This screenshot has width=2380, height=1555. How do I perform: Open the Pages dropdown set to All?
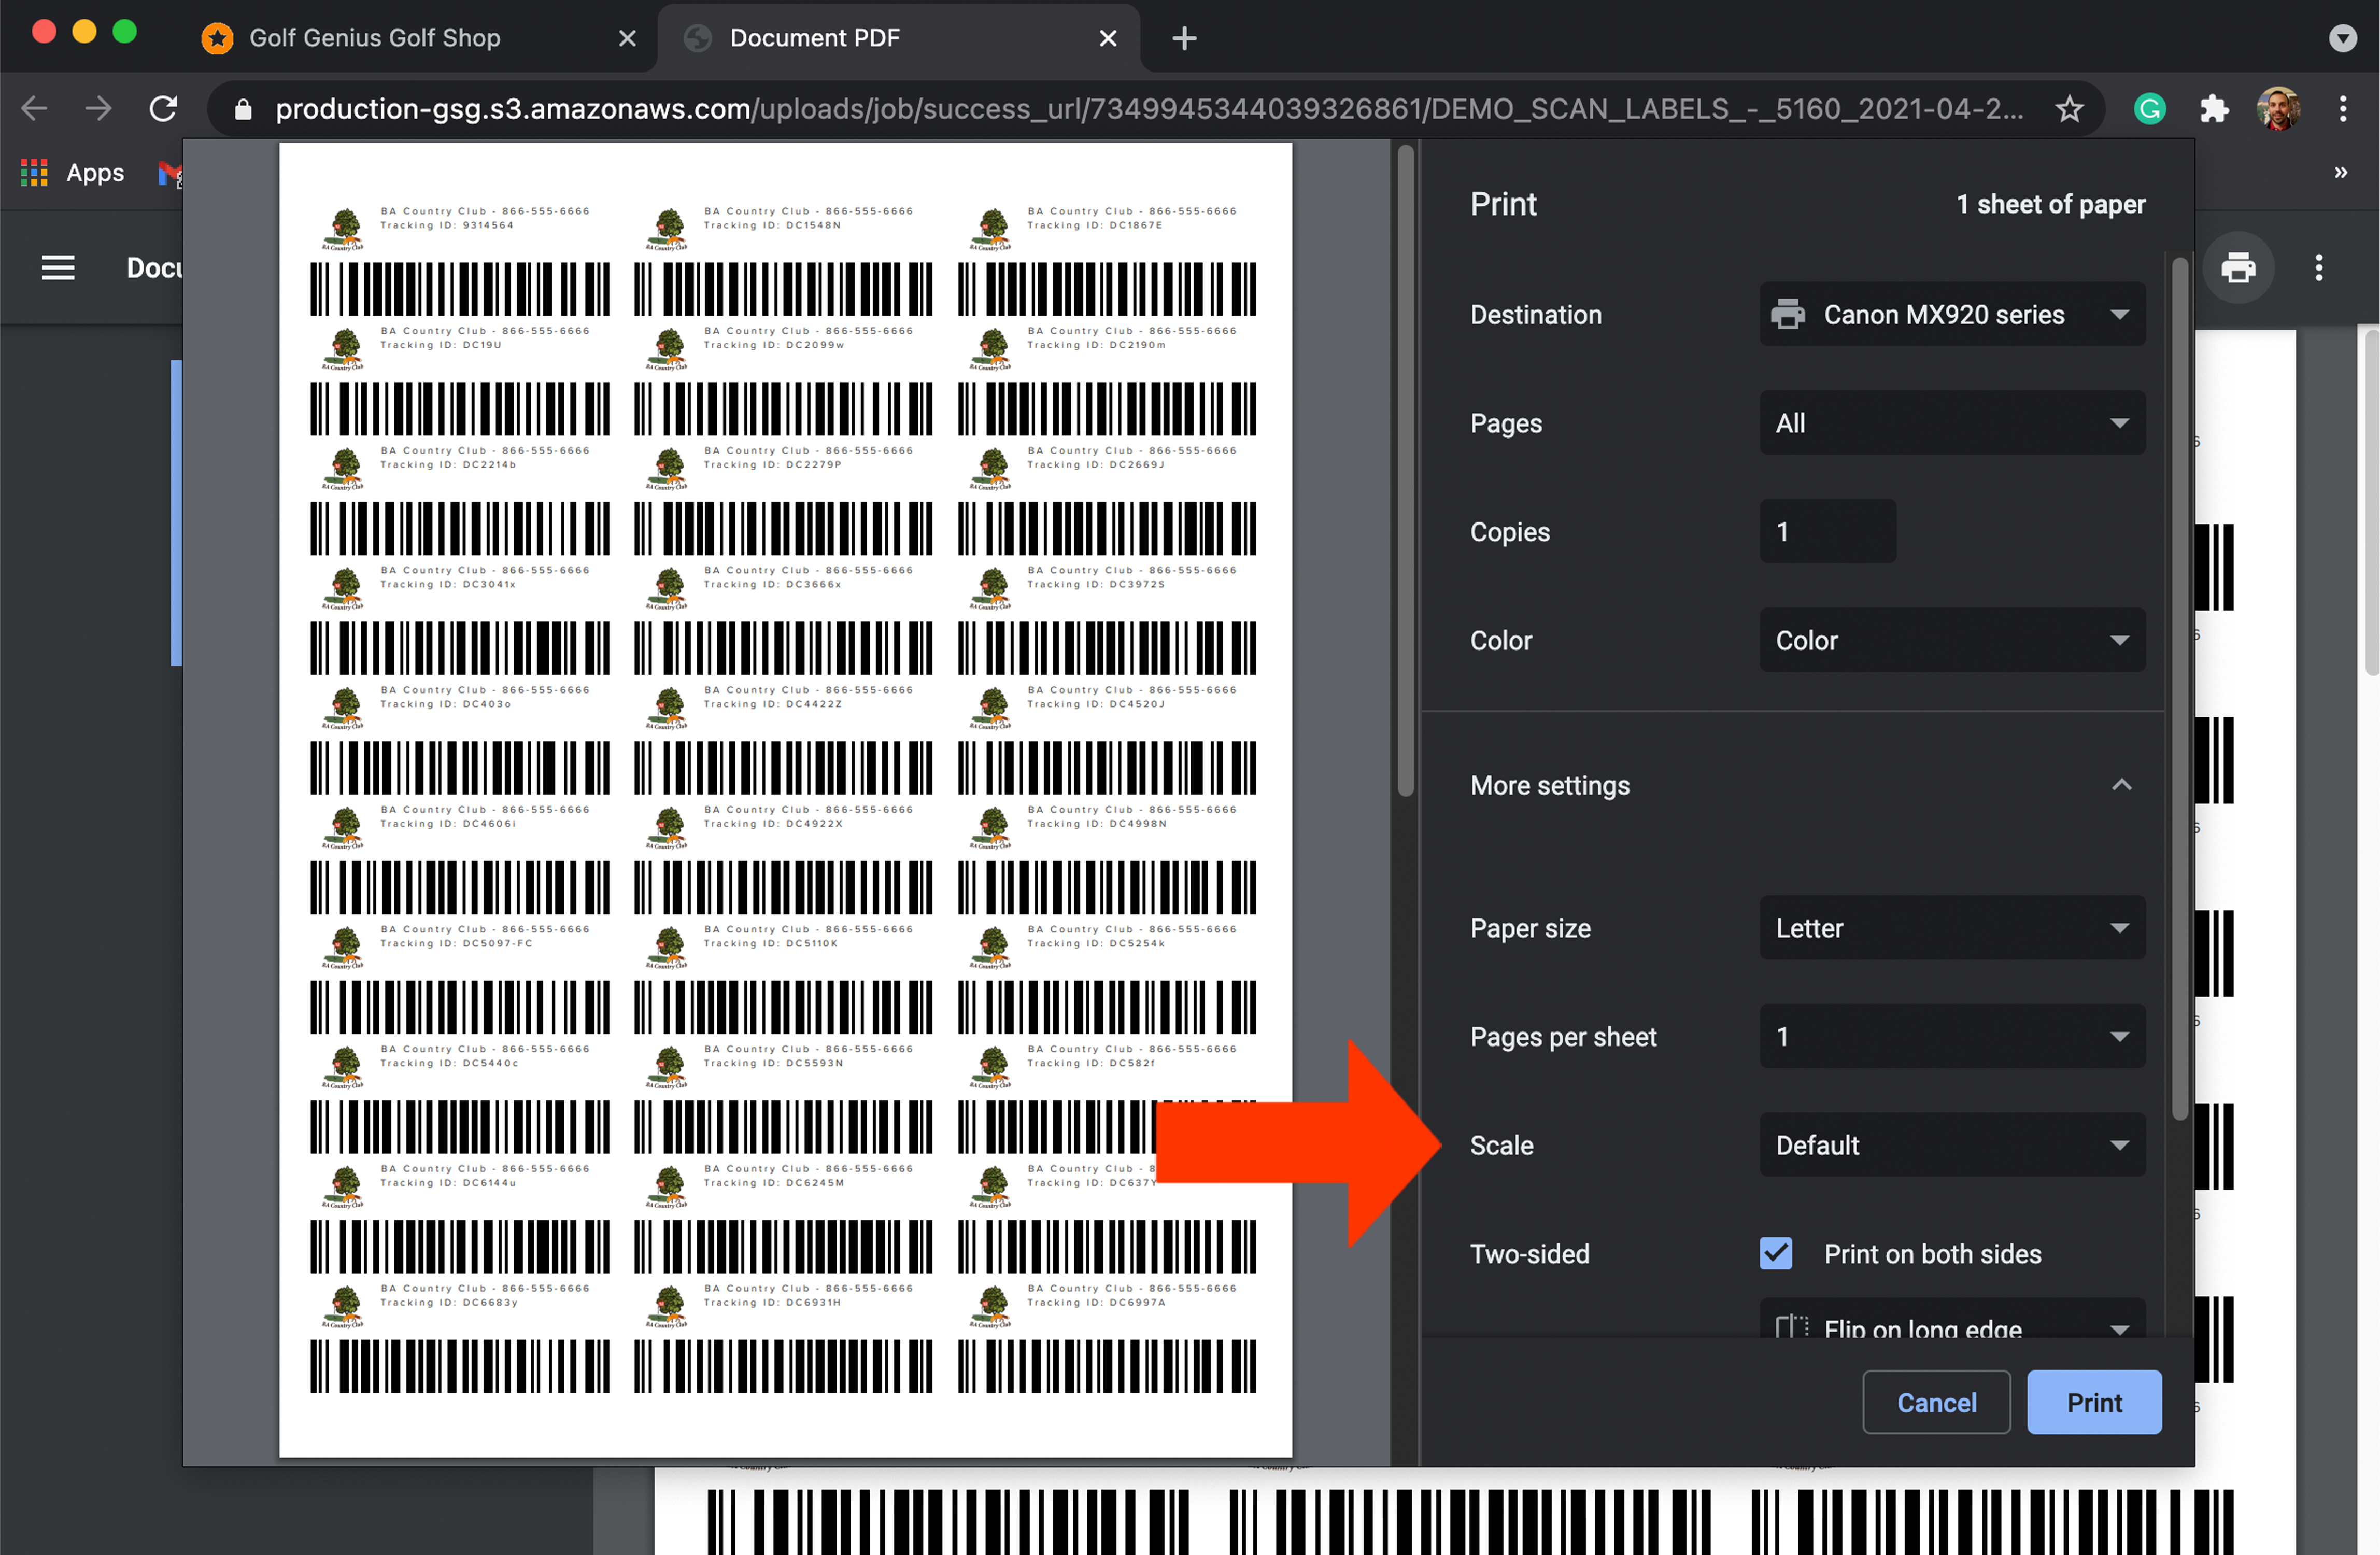pos(1952,423)
